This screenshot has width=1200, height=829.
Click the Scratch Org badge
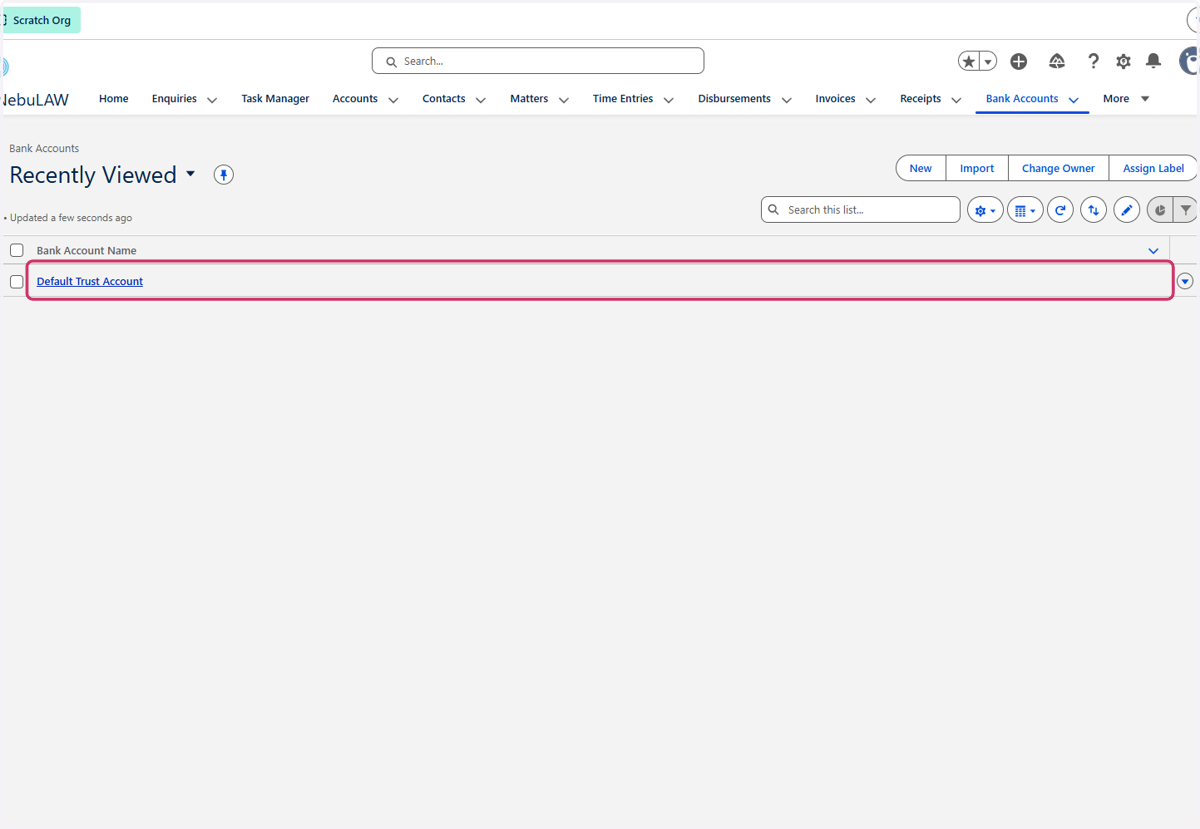(41, 20)
